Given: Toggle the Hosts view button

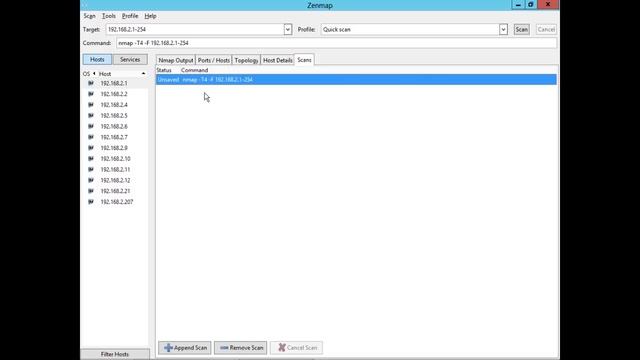Looking at the screenshot, I should pyautogui.click(x=97, y=60).
